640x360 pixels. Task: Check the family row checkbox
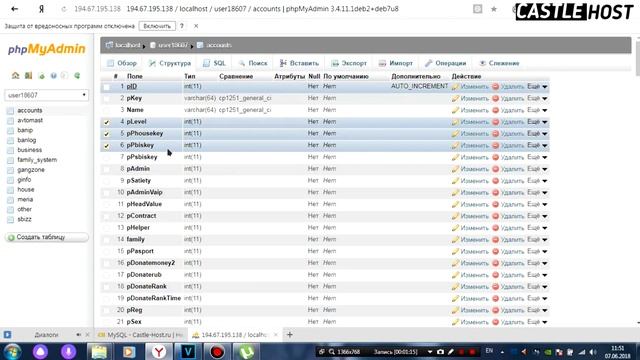(107, 240)
